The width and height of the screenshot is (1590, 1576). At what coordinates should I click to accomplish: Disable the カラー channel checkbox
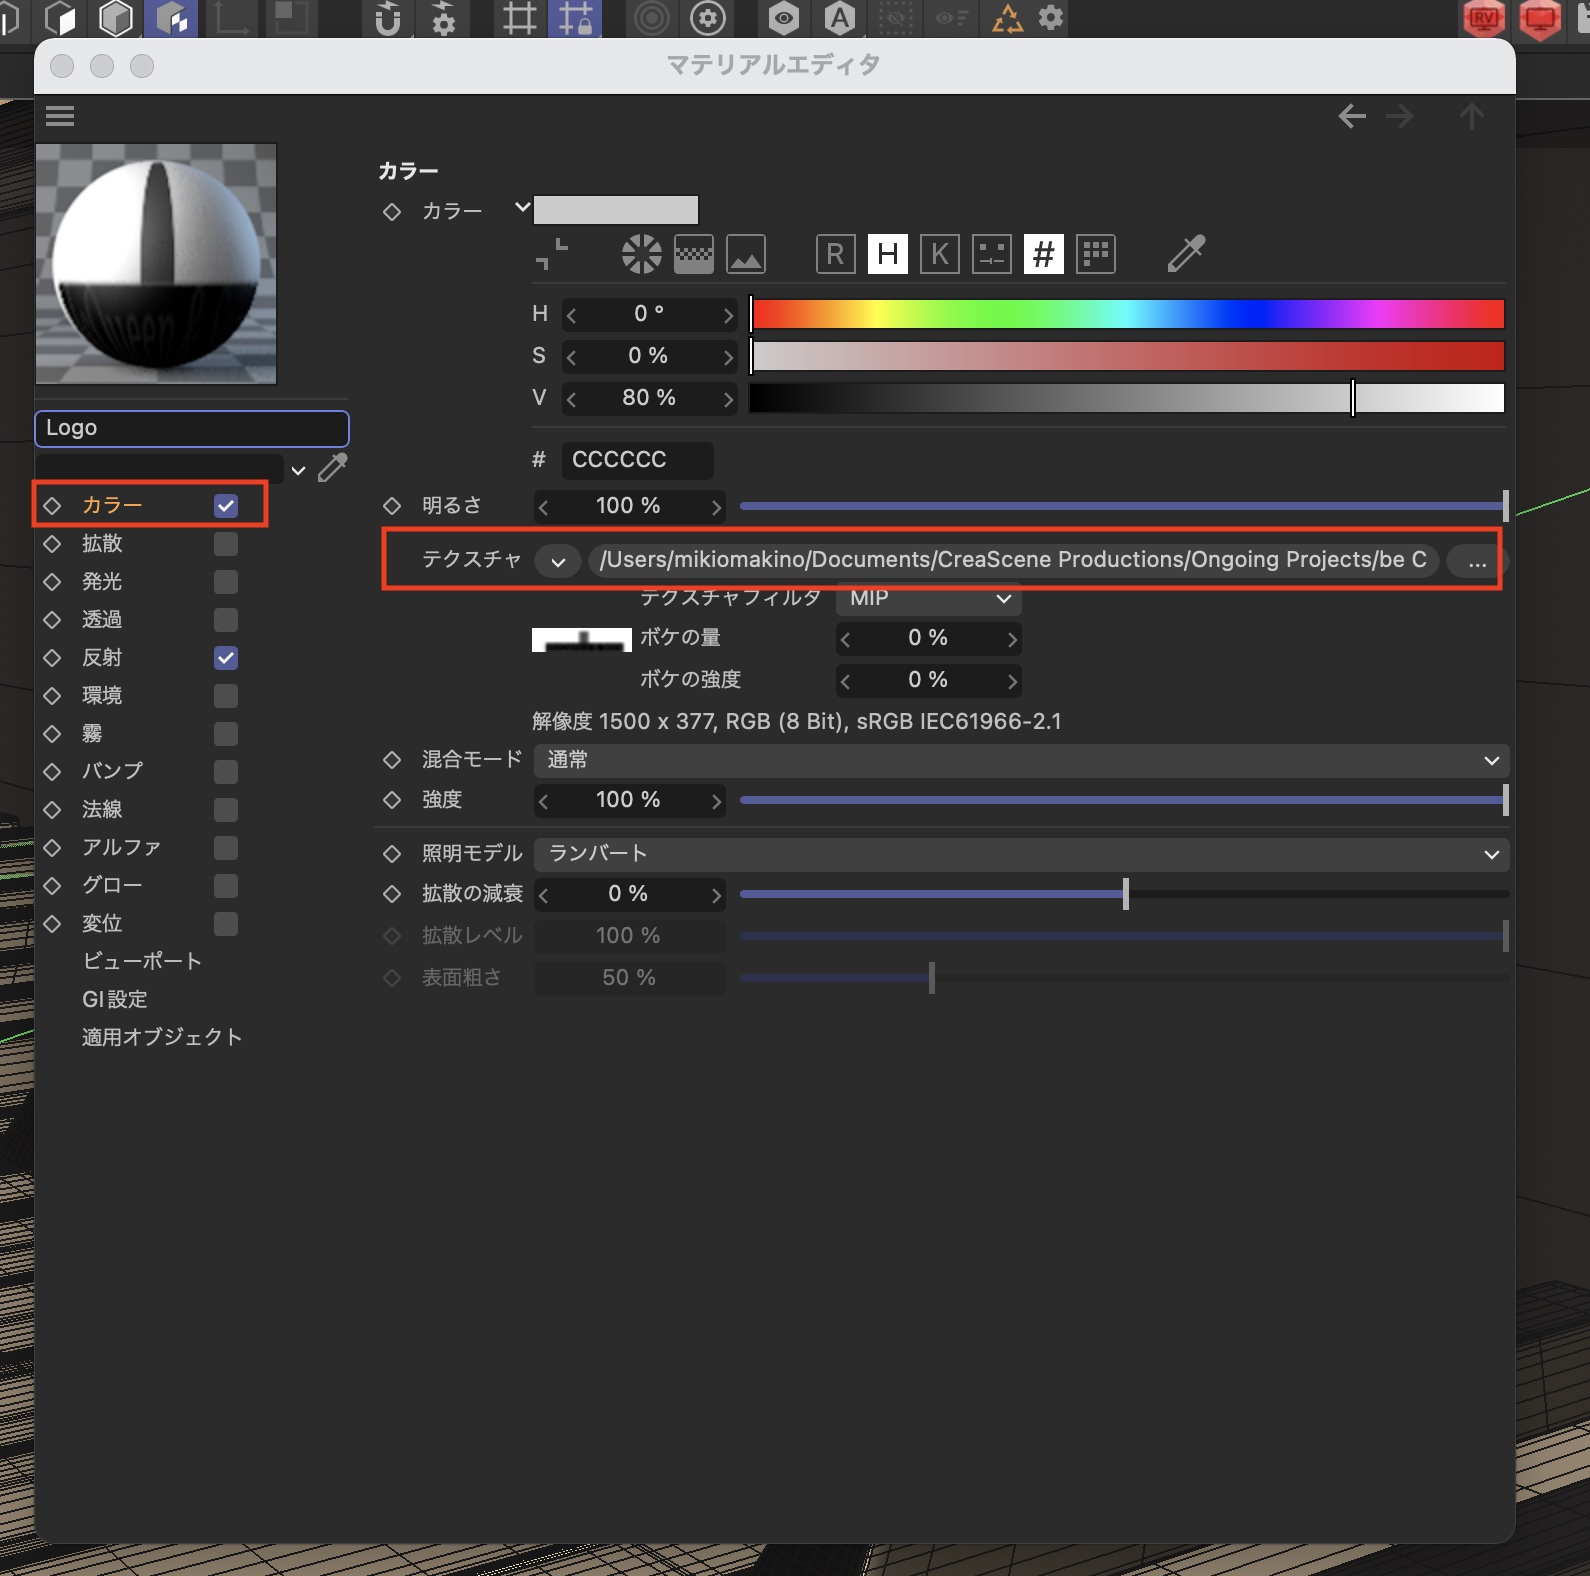tap(226, 506)
